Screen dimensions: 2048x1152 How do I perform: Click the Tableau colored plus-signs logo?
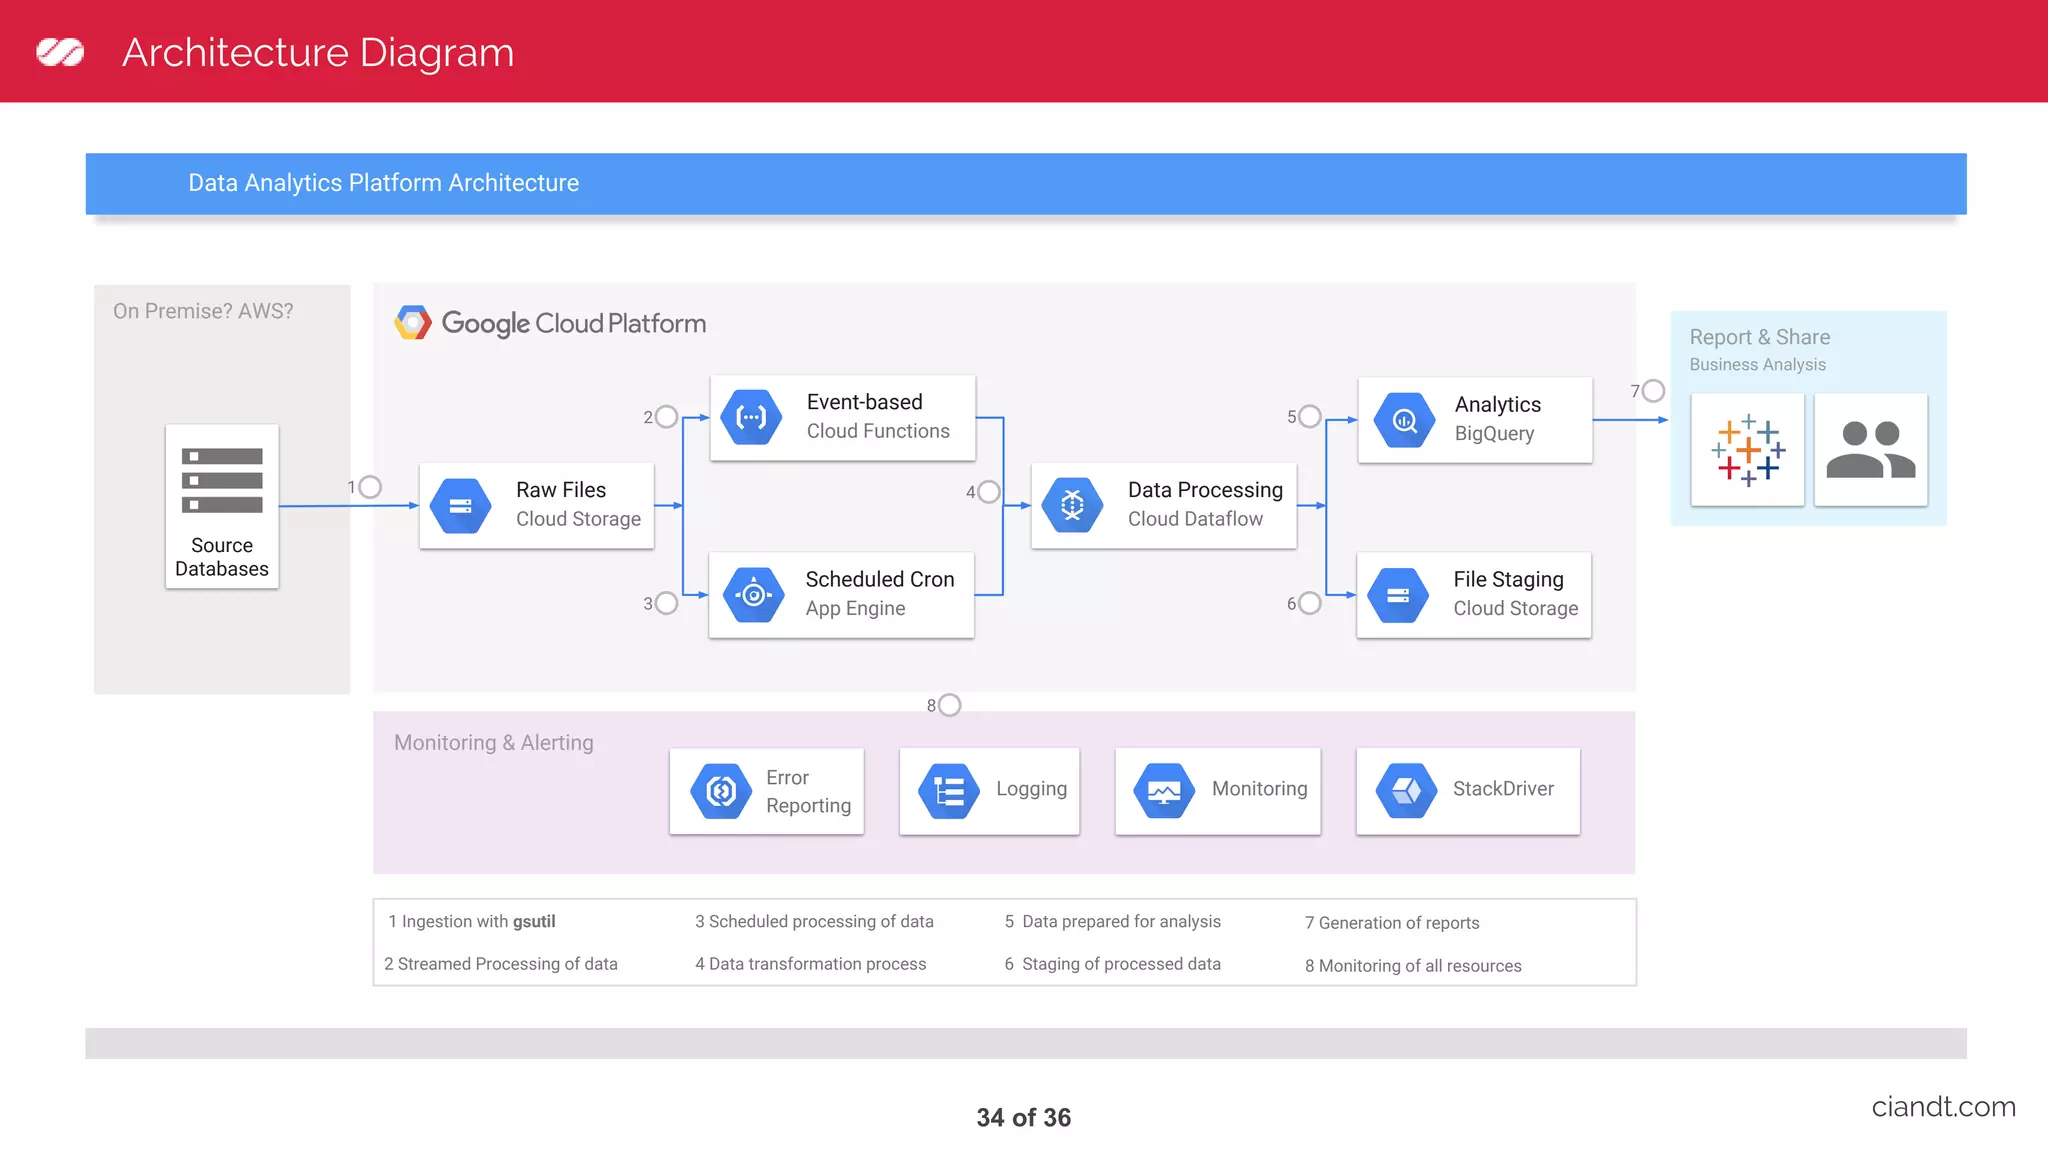click(x=1748, y=450)
